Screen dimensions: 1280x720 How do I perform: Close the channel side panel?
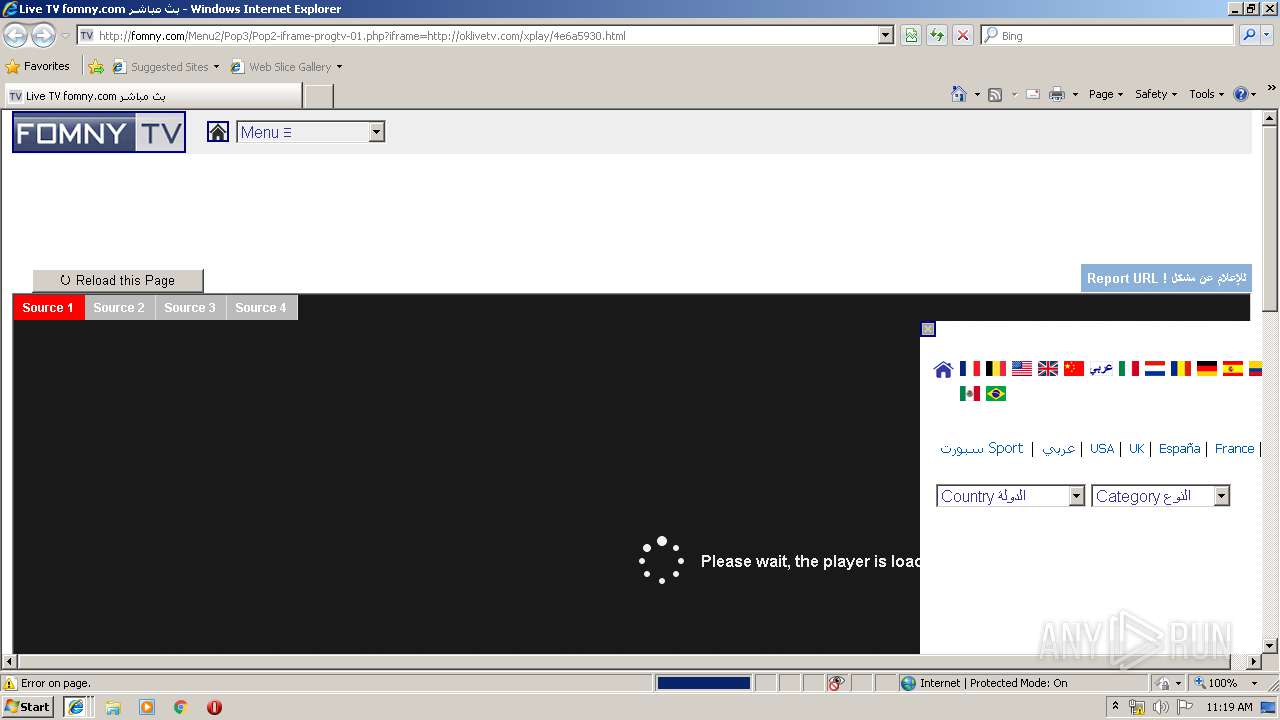tap(928, 329)
